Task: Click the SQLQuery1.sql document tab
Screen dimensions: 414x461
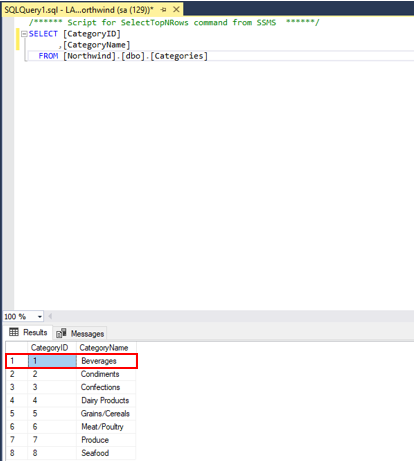Action: 79,10
